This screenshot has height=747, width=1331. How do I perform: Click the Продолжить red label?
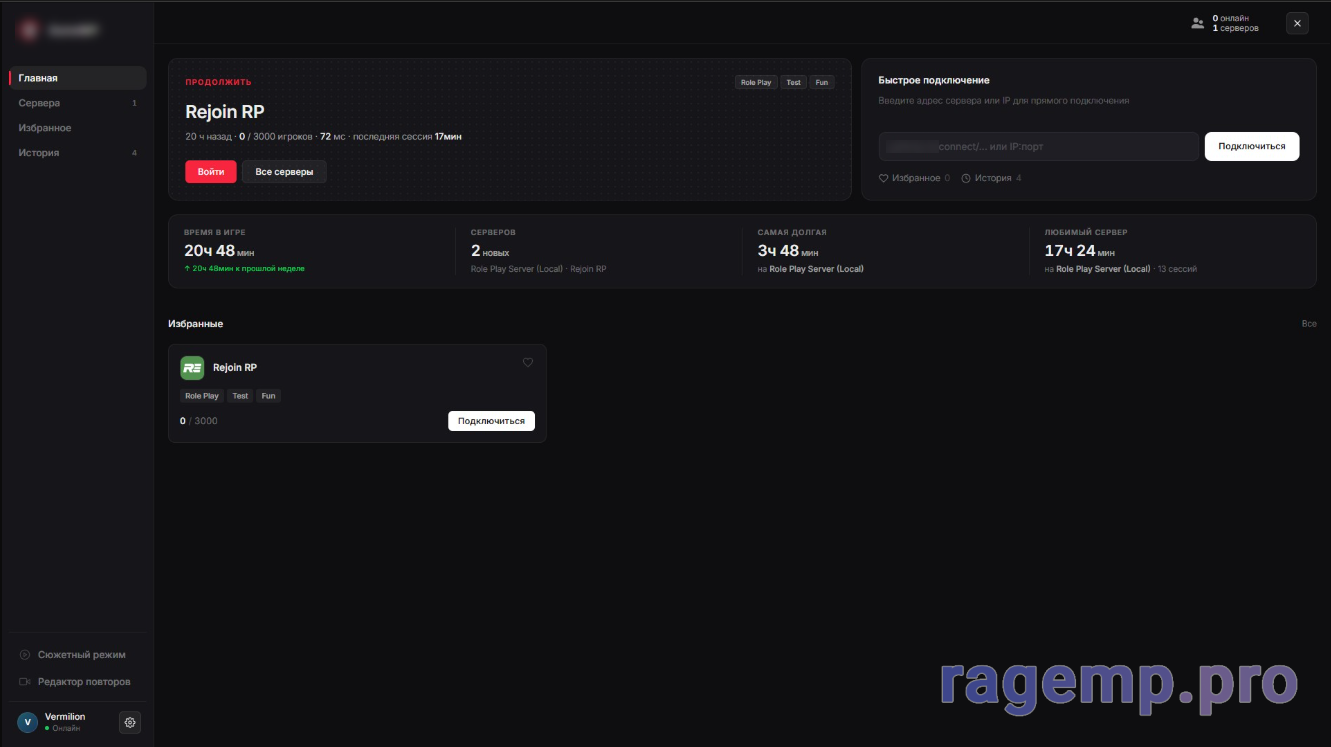(x=218, y=82)
